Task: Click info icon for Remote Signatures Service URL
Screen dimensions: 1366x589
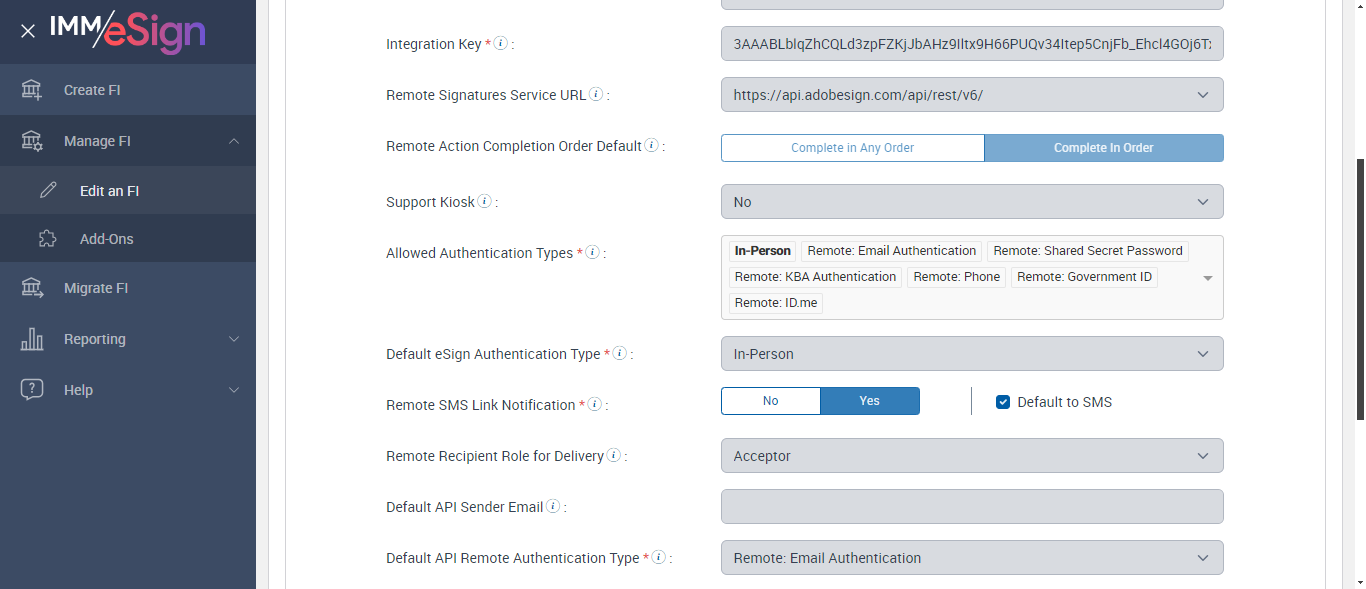Action: coord(596,95)
